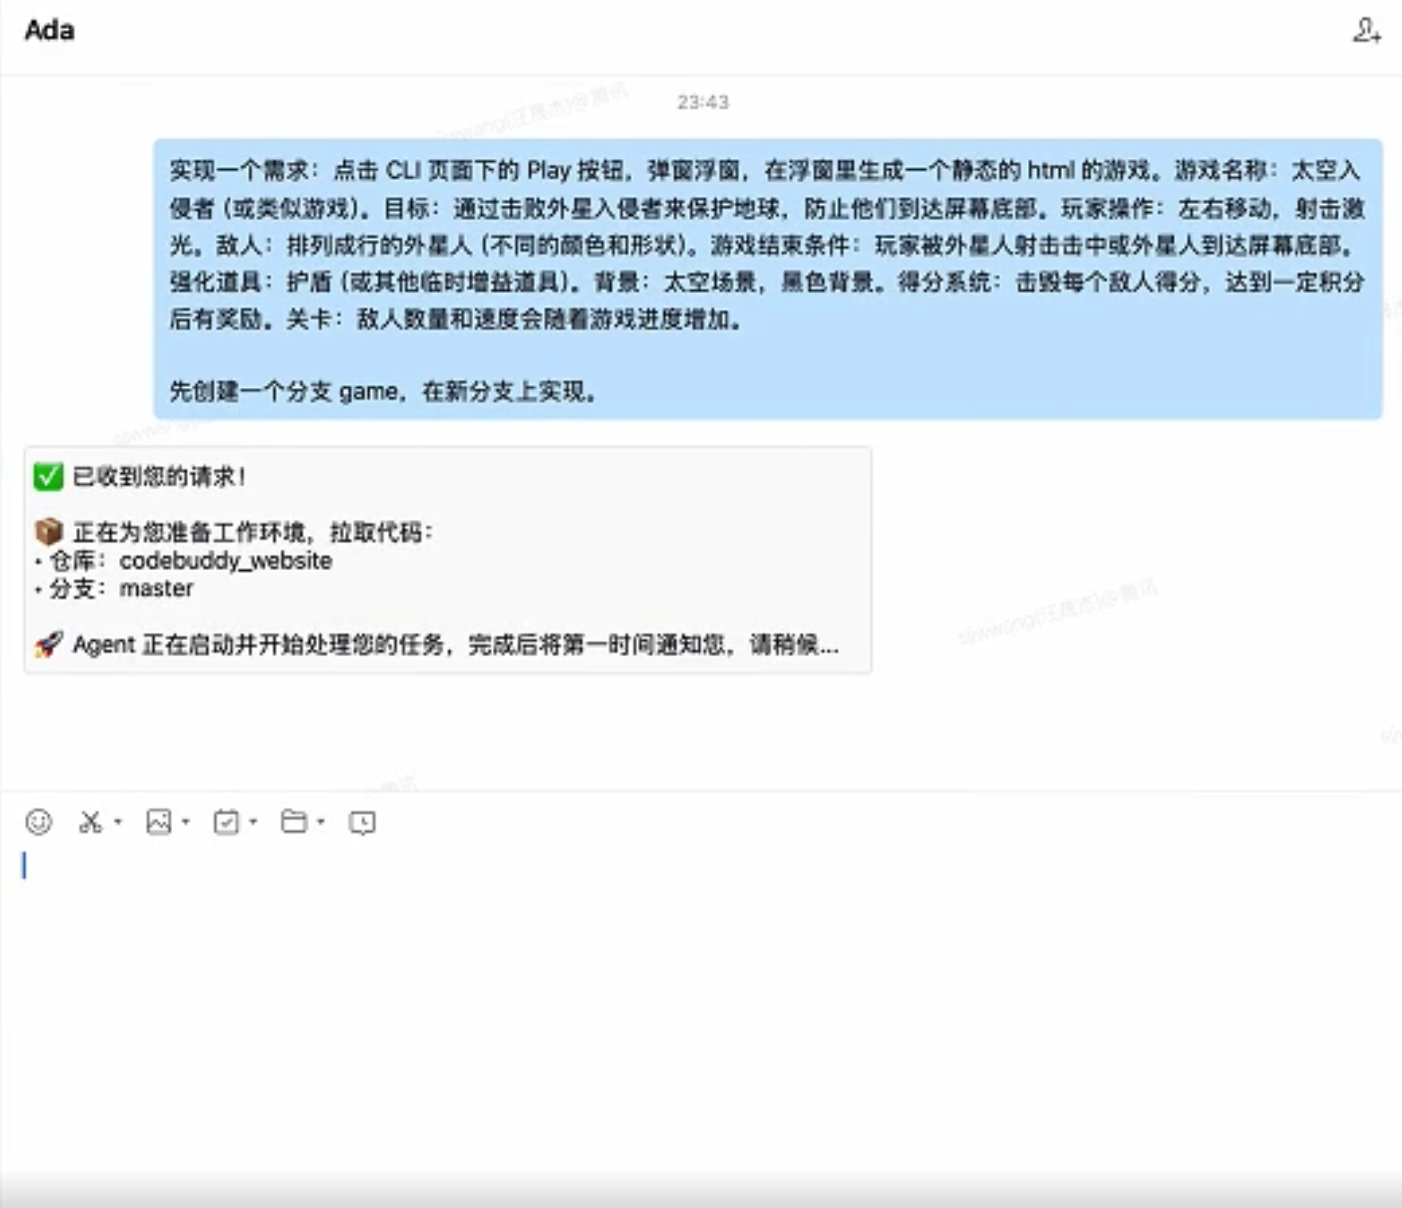Open the scissors tool dropdown arrow
1402x1208 pixels.
tap(117, 823)
